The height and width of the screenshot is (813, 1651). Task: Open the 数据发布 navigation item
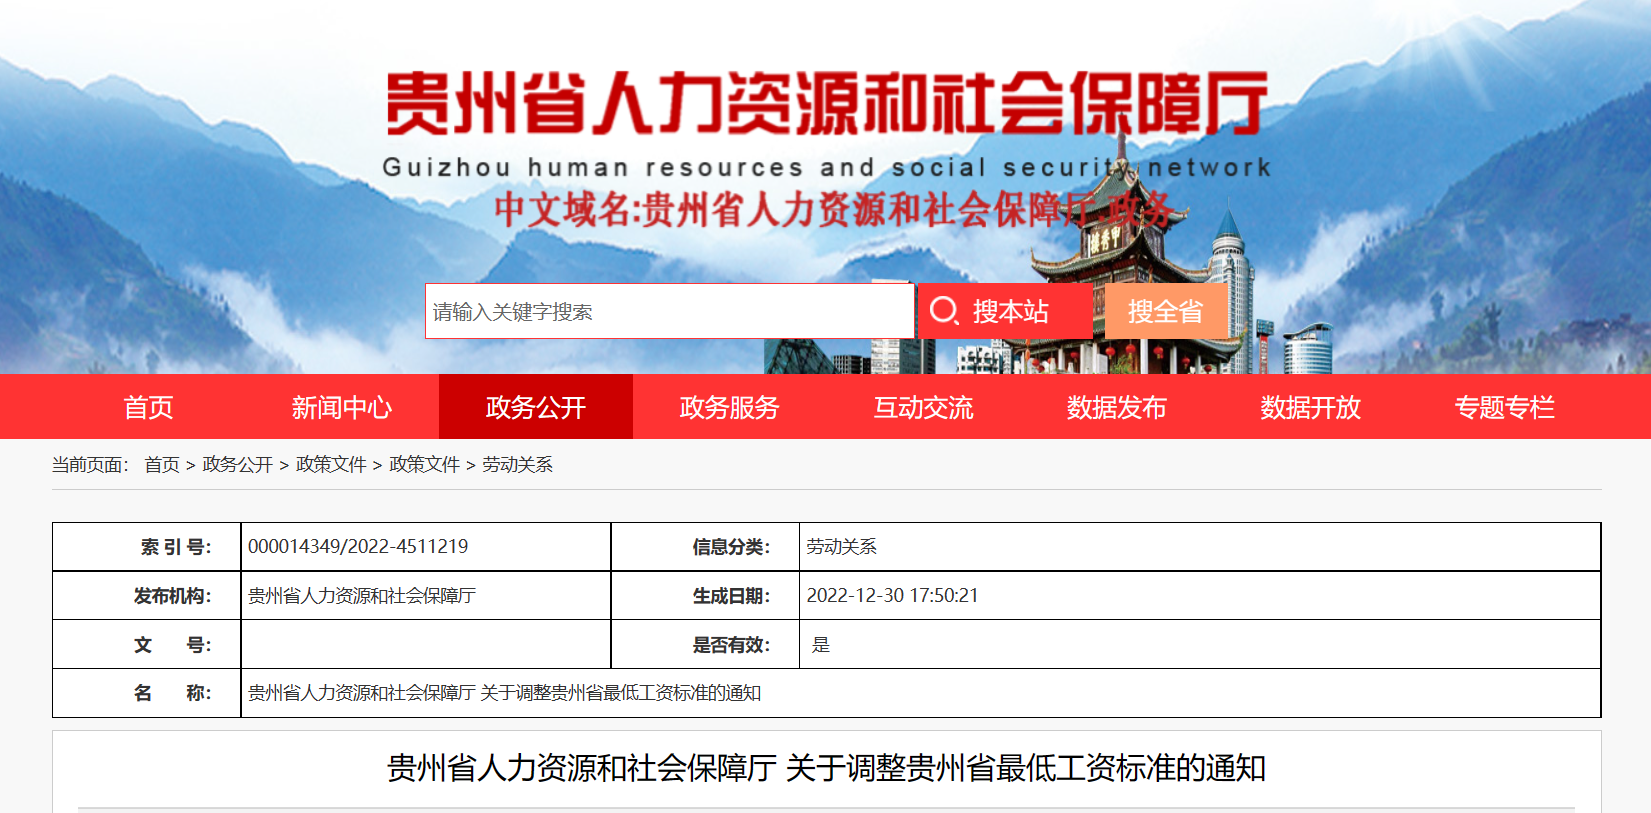point(1116,407)
